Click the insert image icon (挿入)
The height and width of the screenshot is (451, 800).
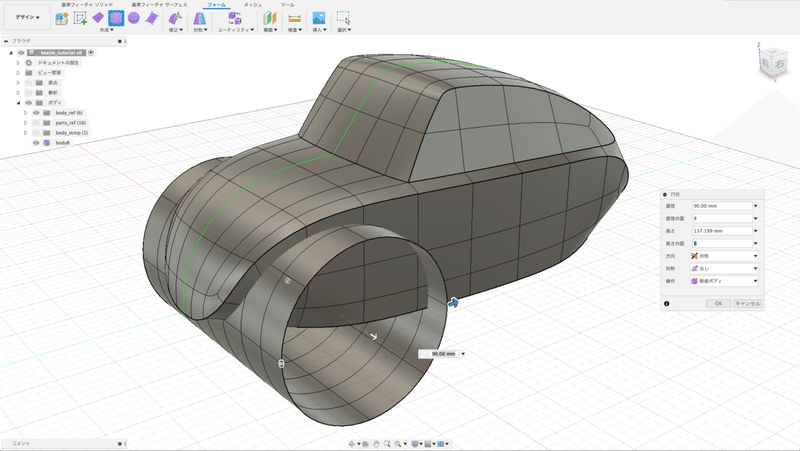tap(319, 18)
